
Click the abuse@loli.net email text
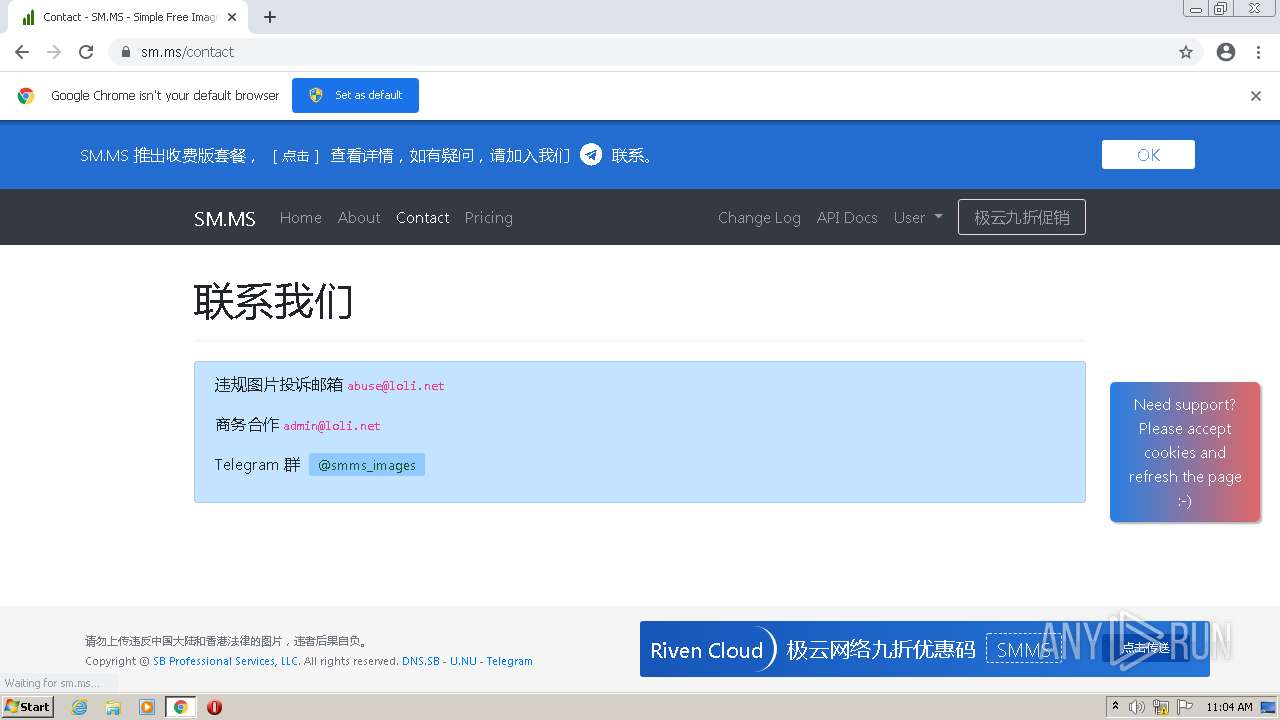click(x=396, y=386)
